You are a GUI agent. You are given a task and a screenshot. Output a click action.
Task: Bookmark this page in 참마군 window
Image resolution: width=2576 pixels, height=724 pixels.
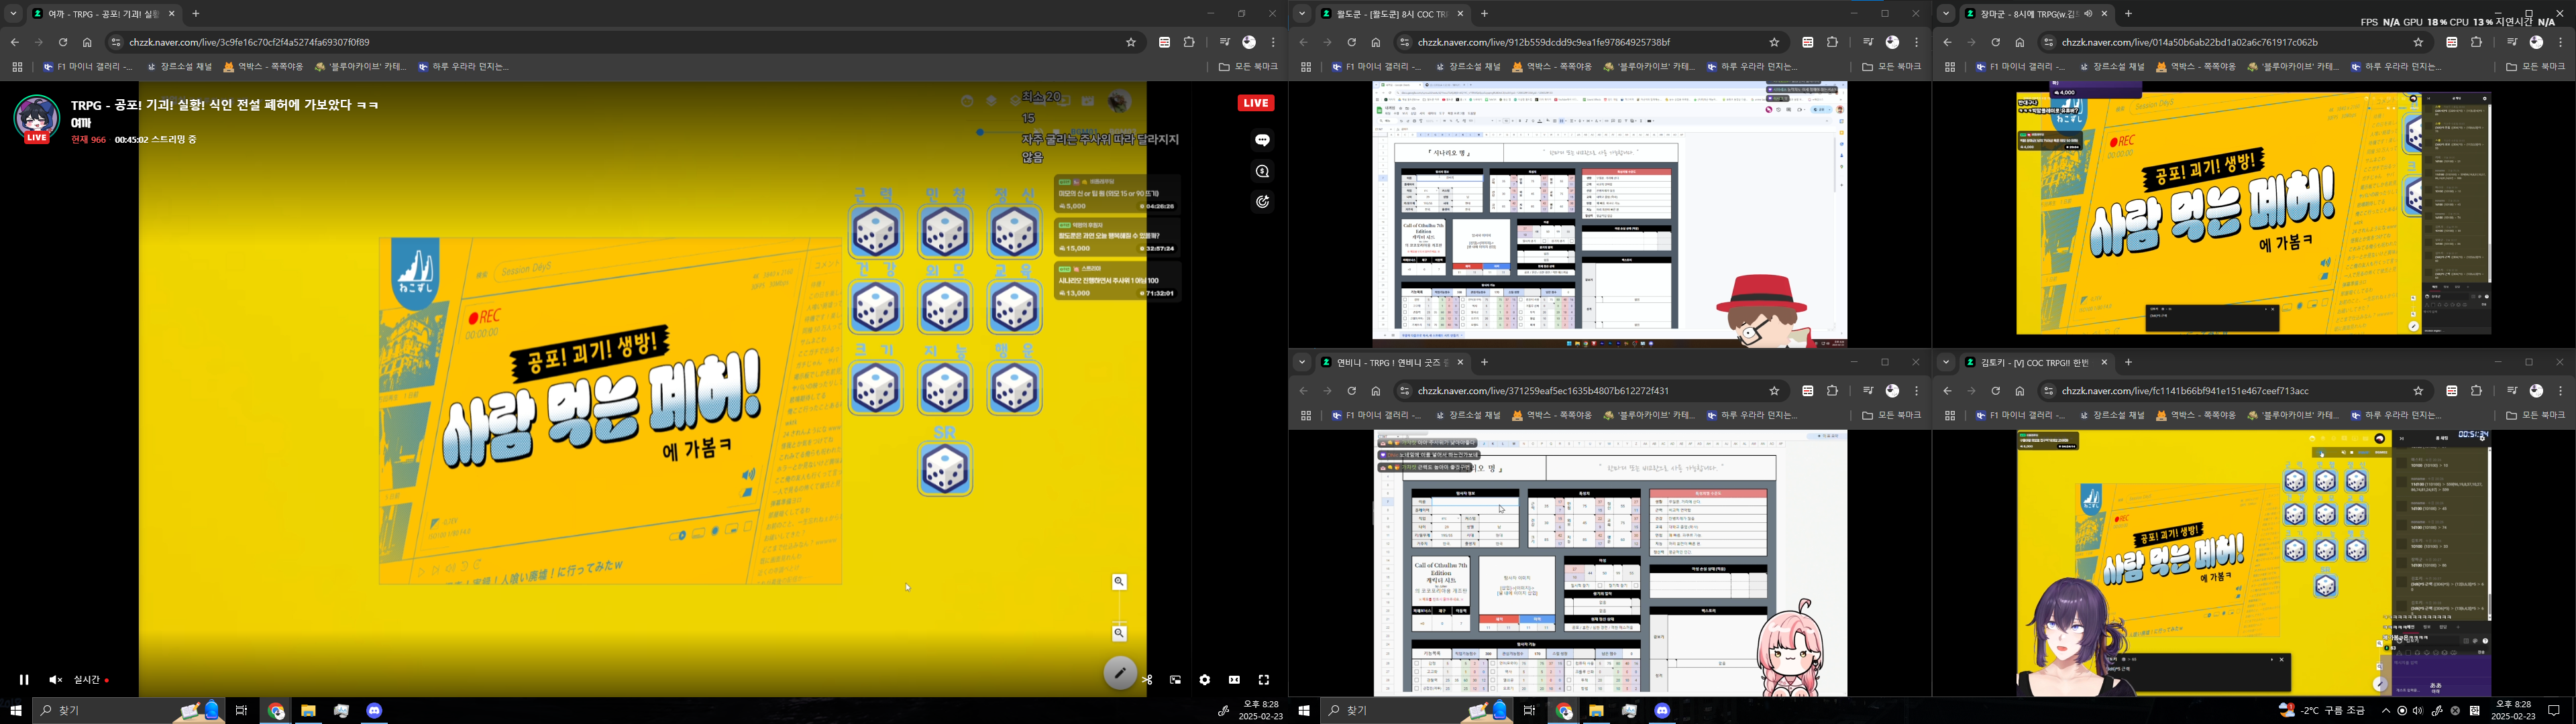tap(2418, 42)
